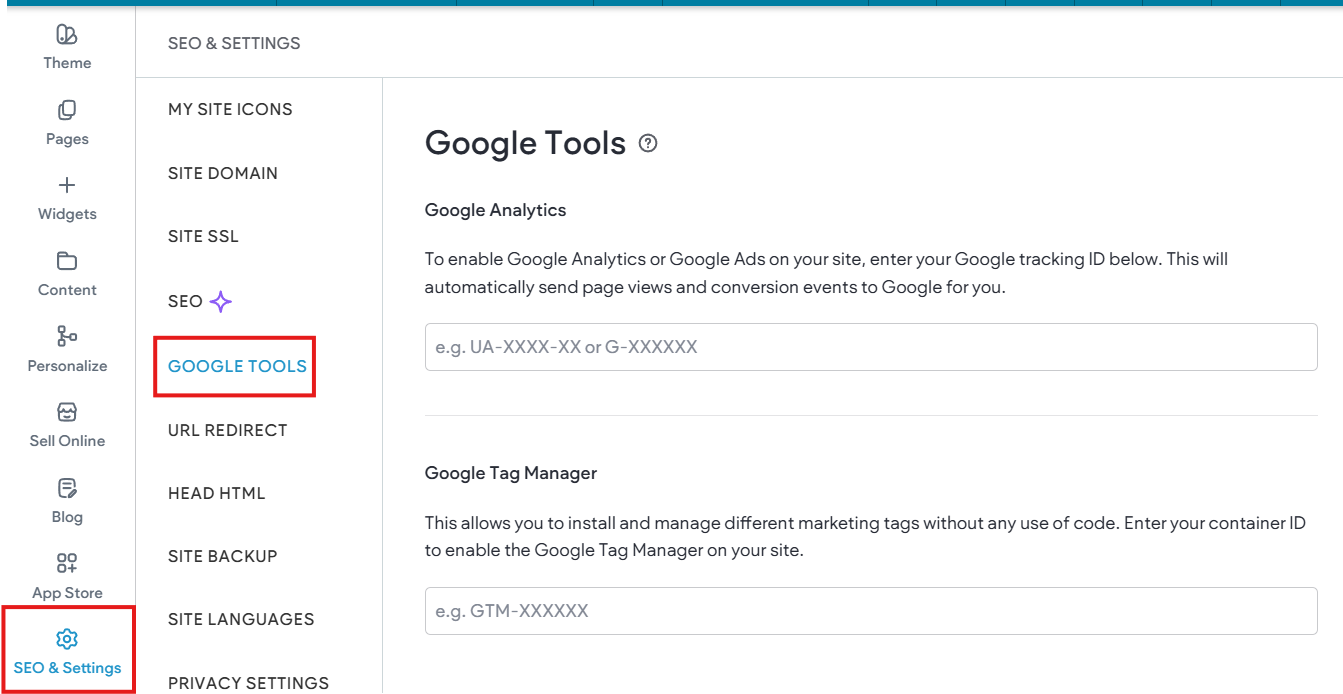Open the Theme panel icon

point(67,35)
